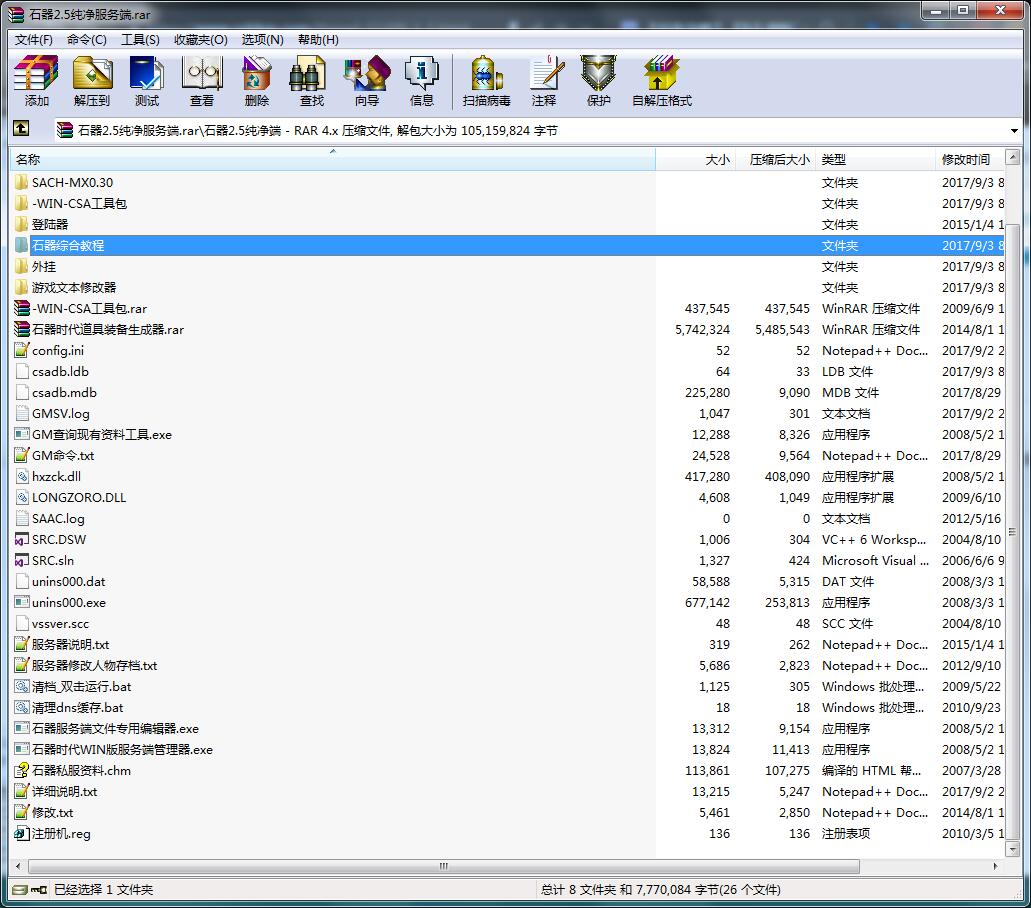Open the 工具(S) menu
This screenshot has width=1031, height=908.
(x=140, y=39)
